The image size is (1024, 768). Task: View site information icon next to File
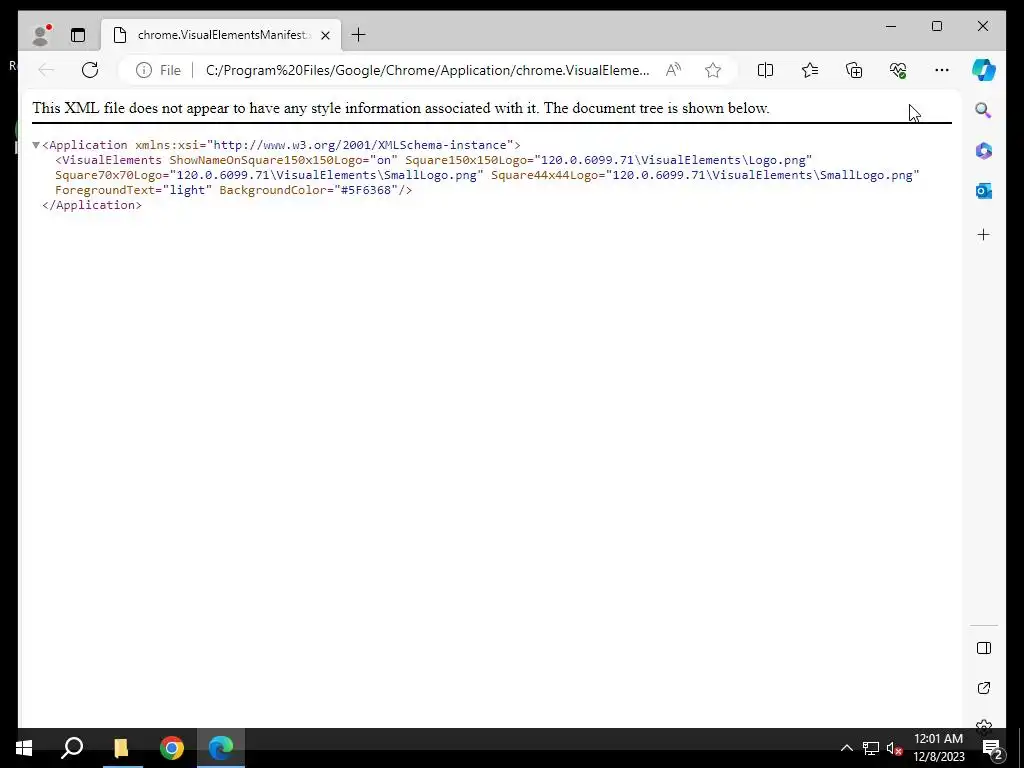144,70
